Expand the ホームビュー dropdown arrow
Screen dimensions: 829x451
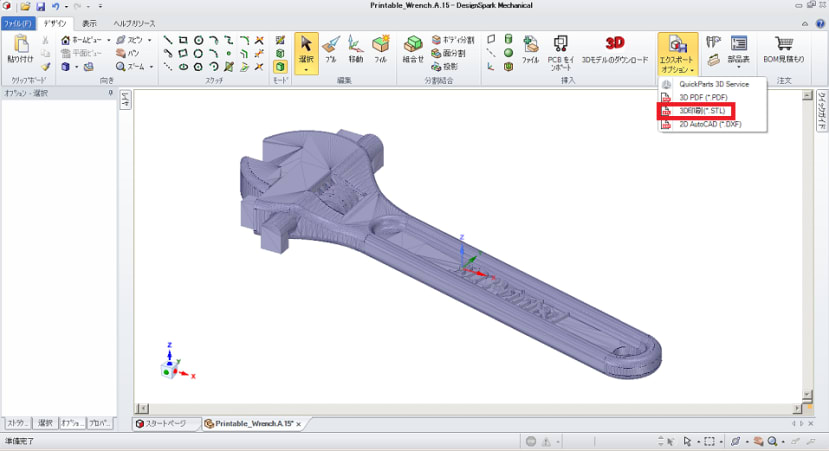click(108, 40)
